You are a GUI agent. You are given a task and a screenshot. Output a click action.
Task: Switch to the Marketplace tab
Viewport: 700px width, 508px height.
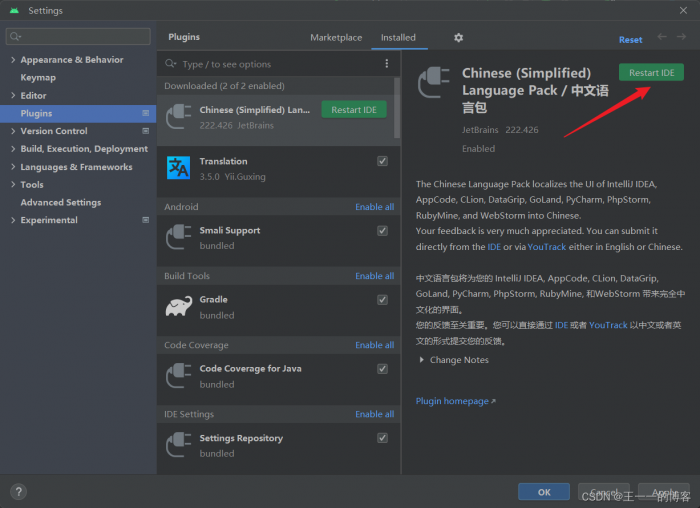[x=336, y=38]
